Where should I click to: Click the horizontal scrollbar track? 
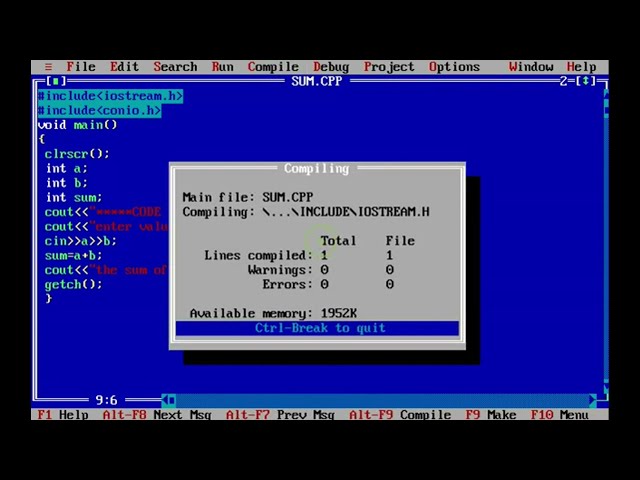tap(382, 400)
